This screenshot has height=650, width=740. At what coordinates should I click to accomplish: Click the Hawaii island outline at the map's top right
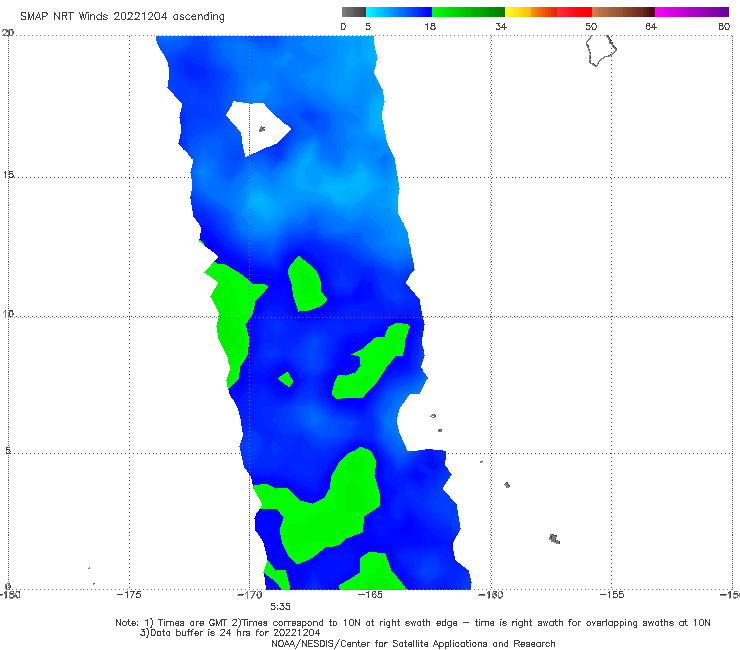coord(601,51)
